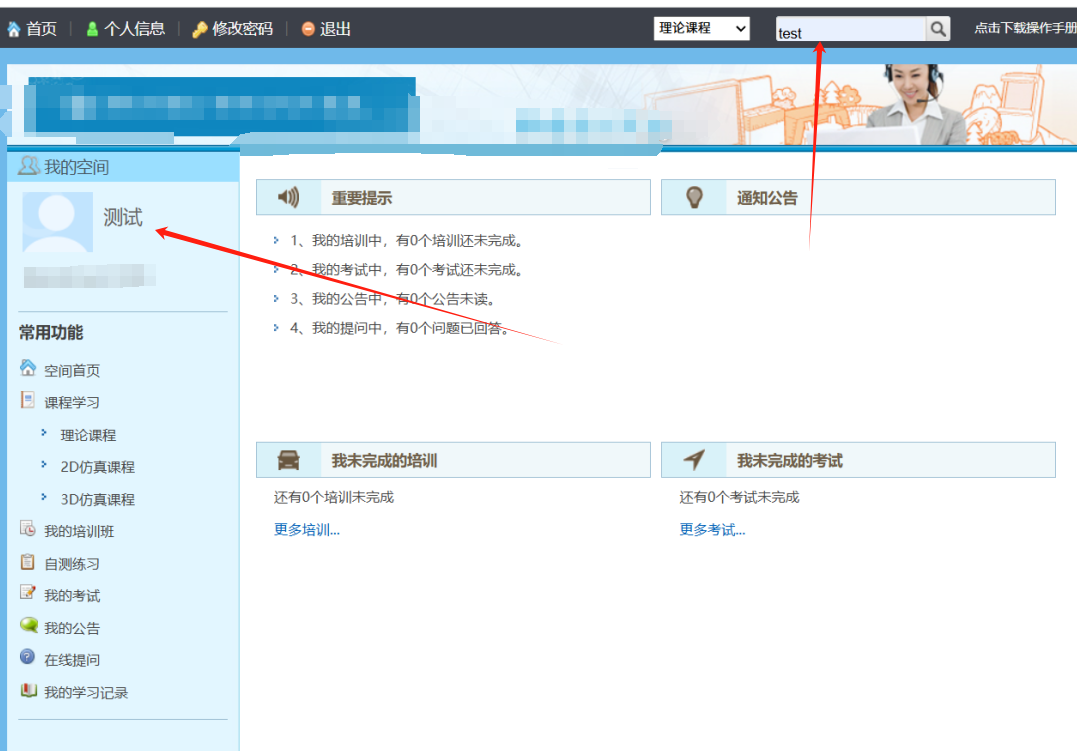Open 3D仿真课程 under 课程学习
The height and width of the screenshot is (751, 1077).
point(98,500)
